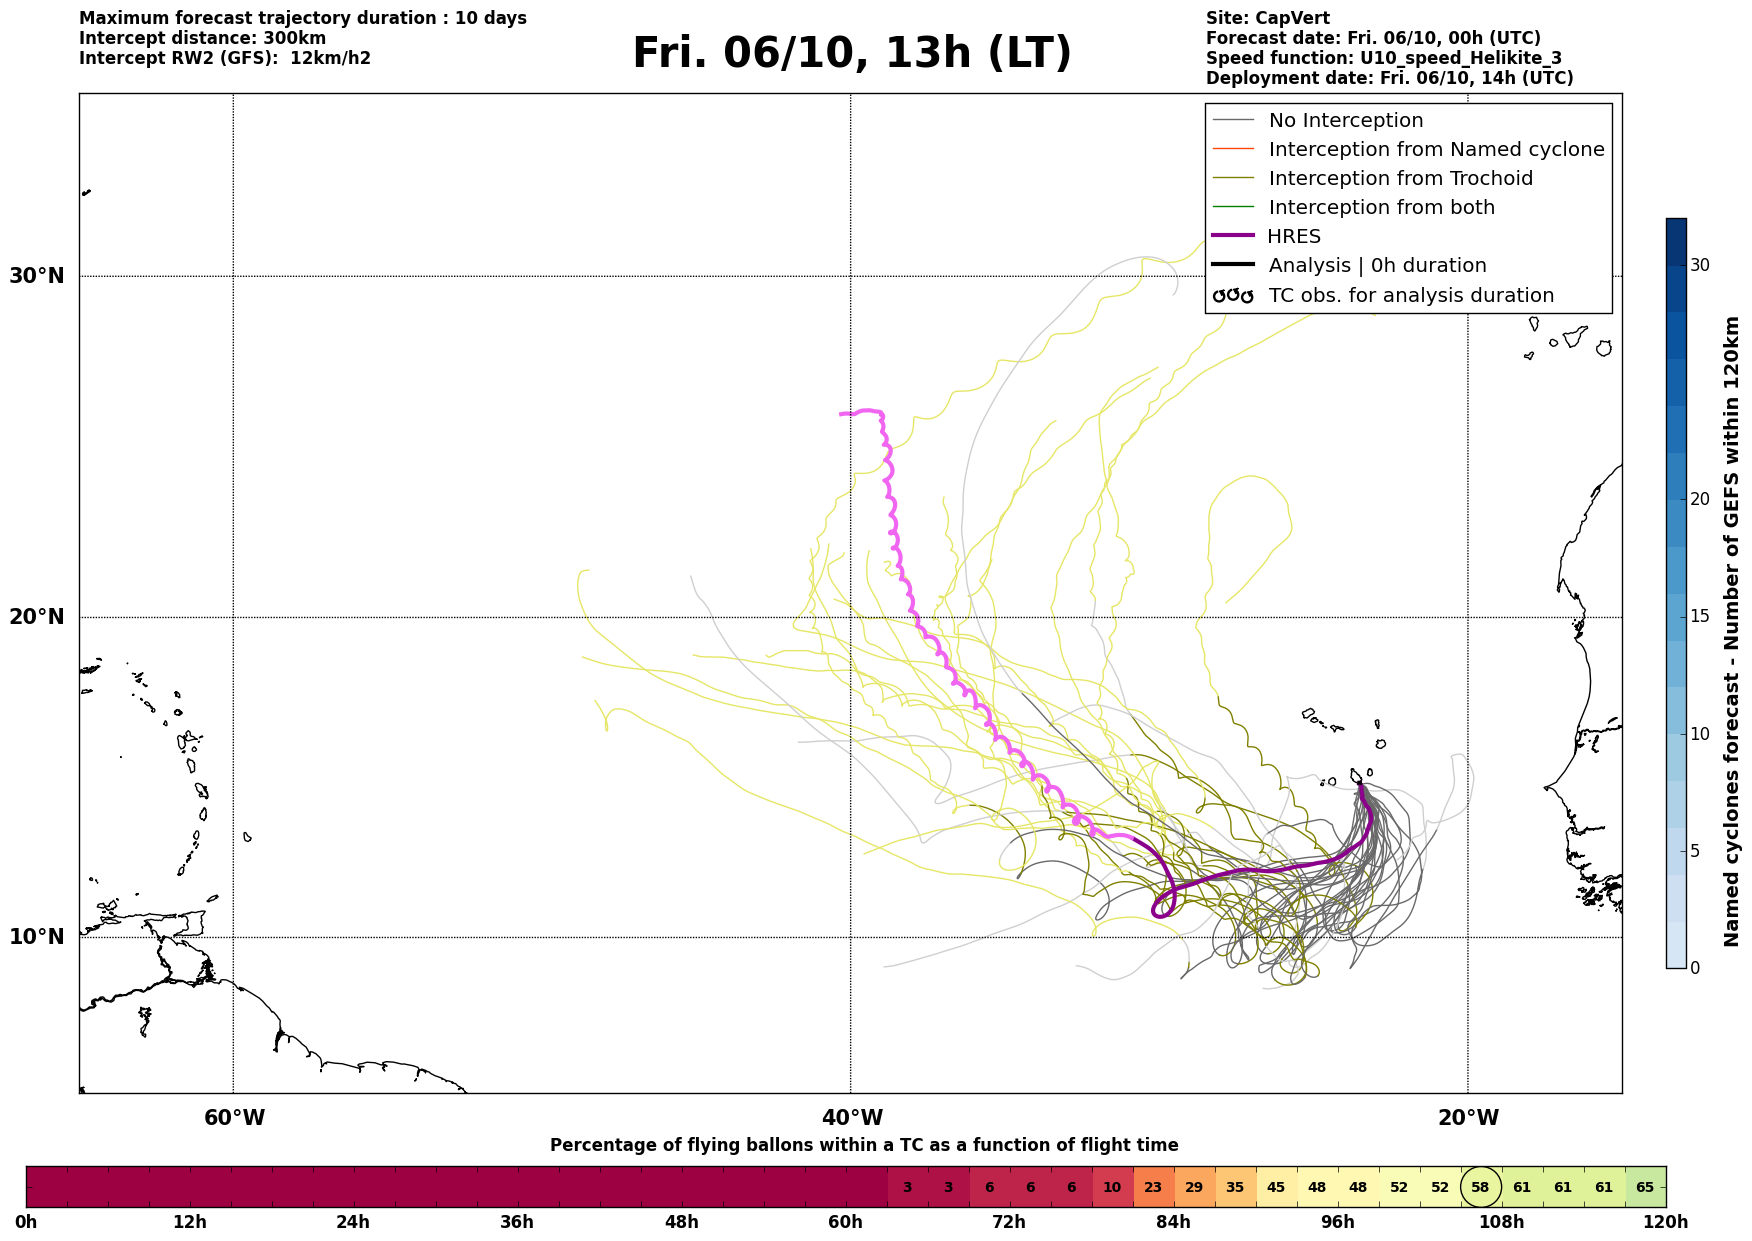The height and width of the screenshot is (1241, 1752).
Task: Click the percentage cell showing 10
Action: point(1112,1187)
